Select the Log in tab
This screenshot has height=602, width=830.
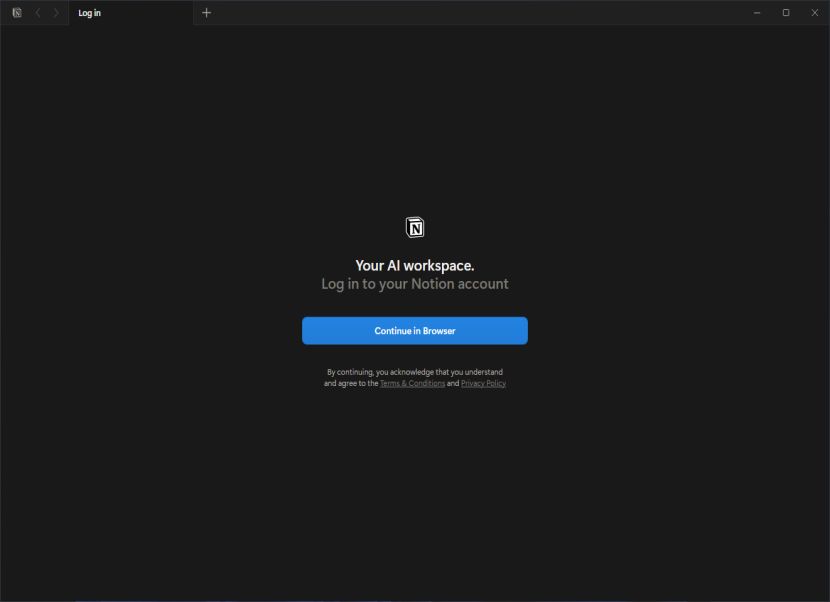pos(131,13)
